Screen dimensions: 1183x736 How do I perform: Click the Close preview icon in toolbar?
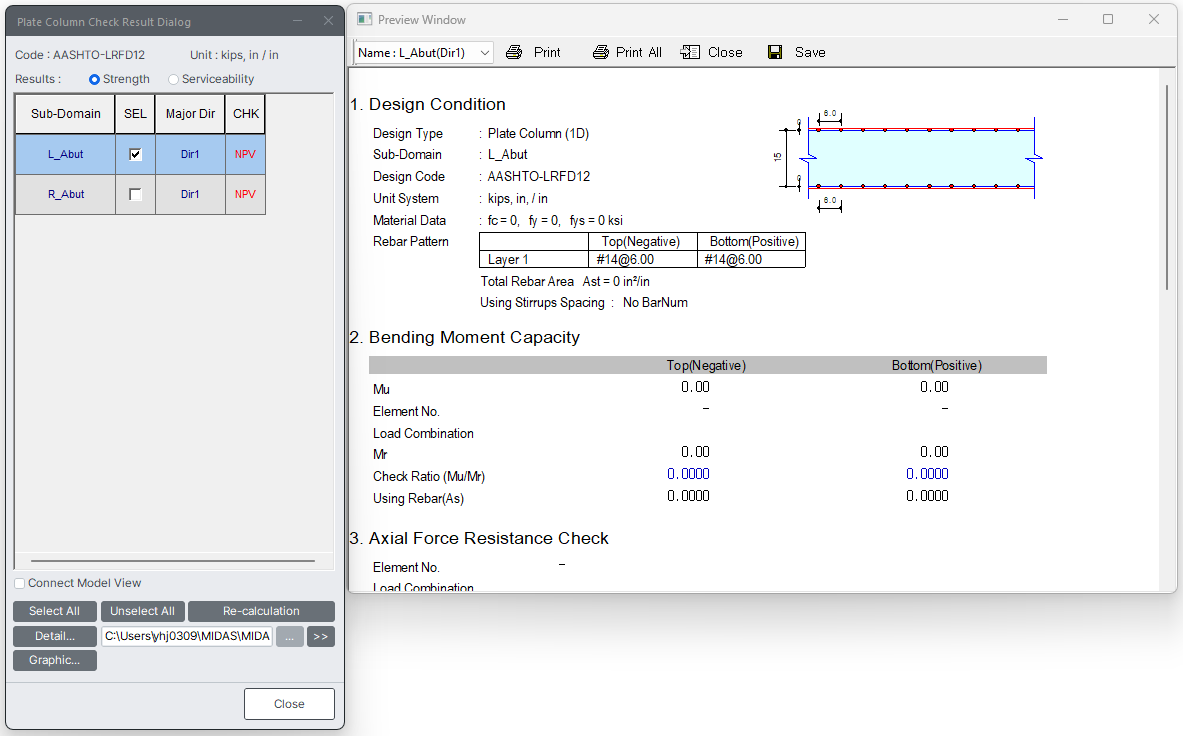pos(690,52)
